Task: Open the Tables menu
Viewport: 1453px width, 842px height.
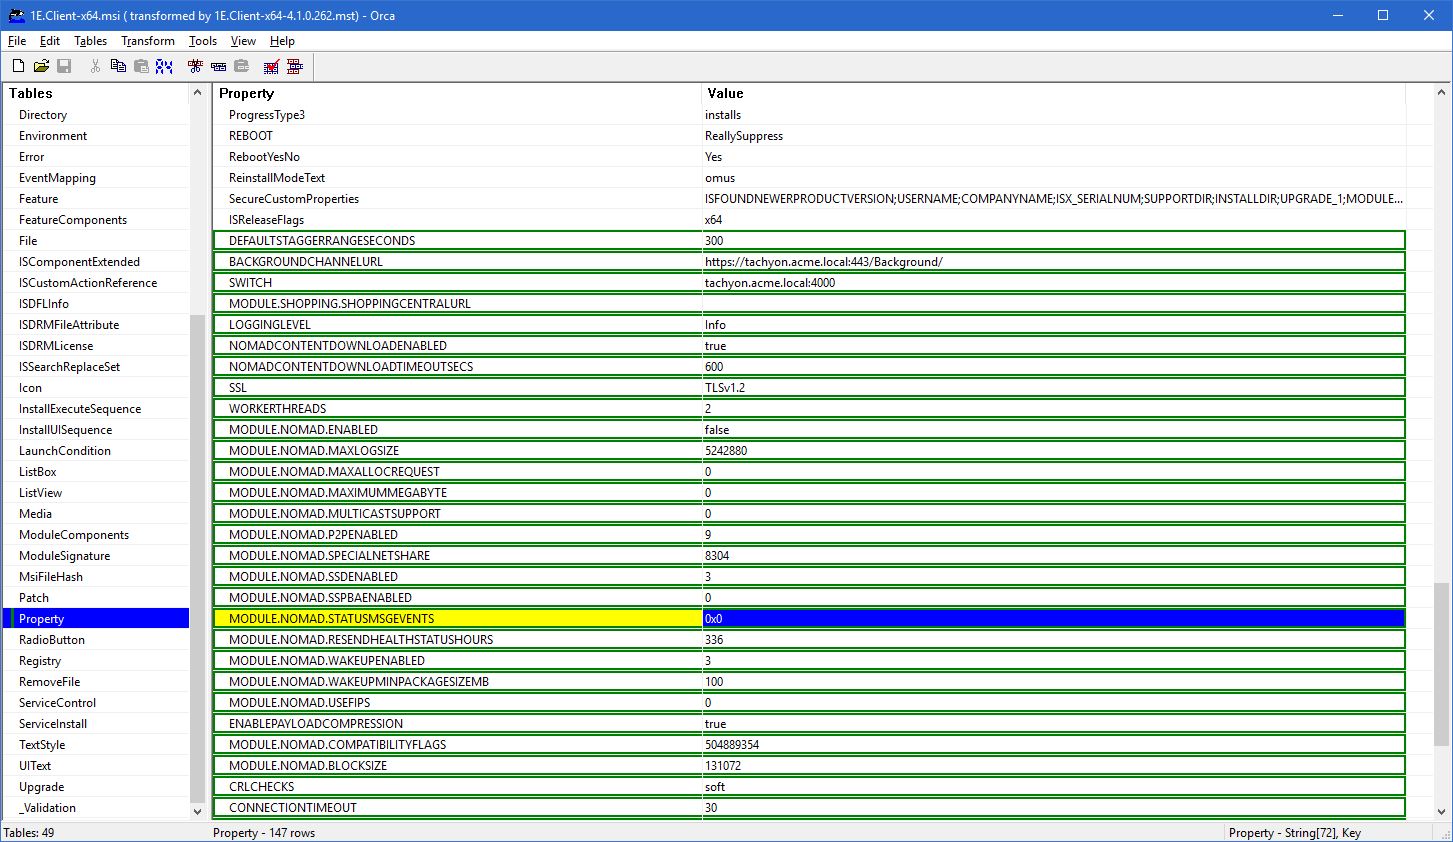Action: (90, 41)
